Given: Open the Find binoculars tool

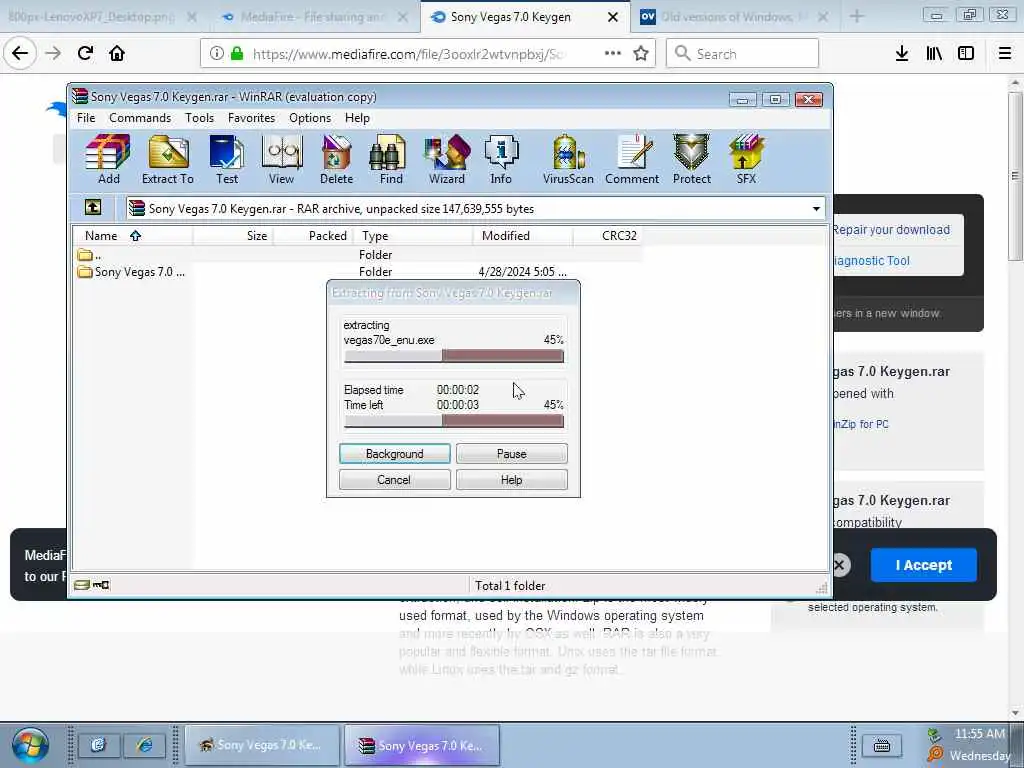Looking at the screenshot, I should [391, 159].
